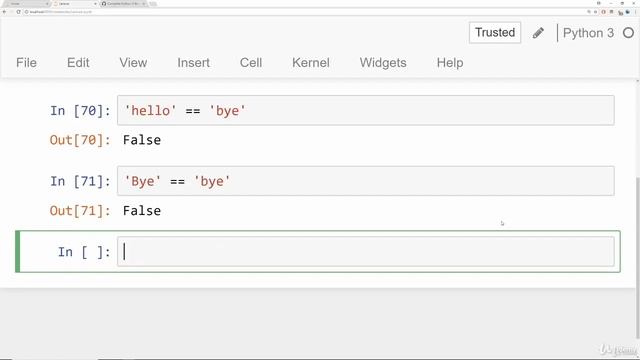Click the kernel idle circle indicator
Viewport: 640px width, 360px height.
pyautogui.click(x=629, y=33)
